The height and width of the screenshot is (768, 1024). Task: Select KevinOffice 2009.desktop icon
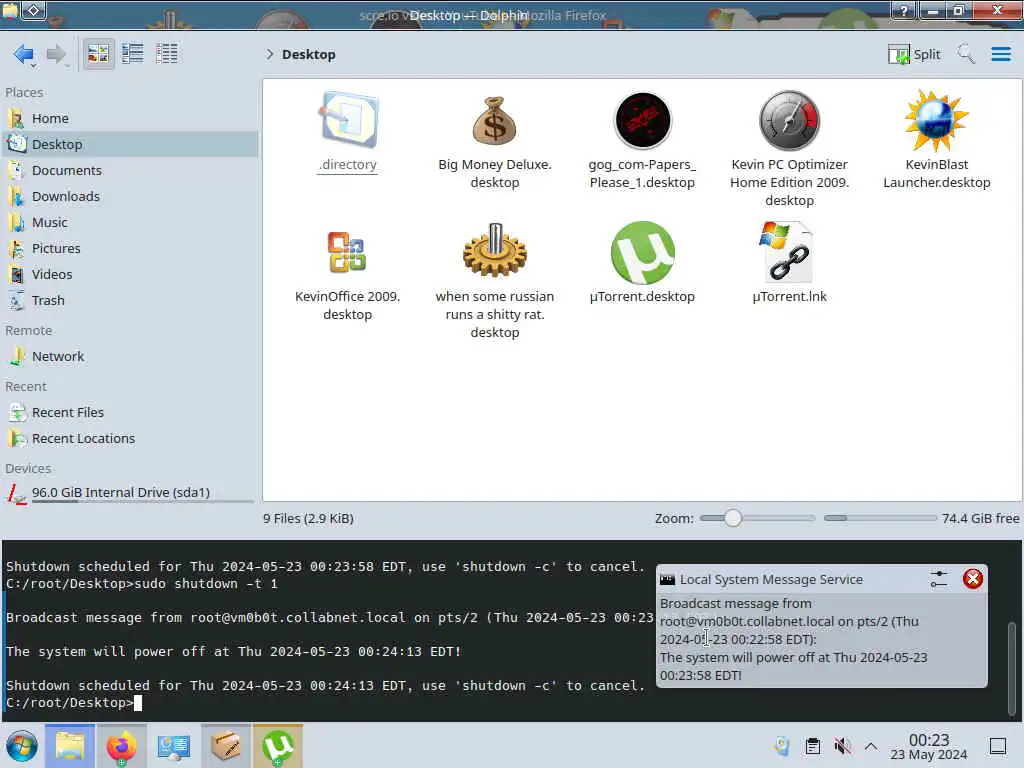347,252
